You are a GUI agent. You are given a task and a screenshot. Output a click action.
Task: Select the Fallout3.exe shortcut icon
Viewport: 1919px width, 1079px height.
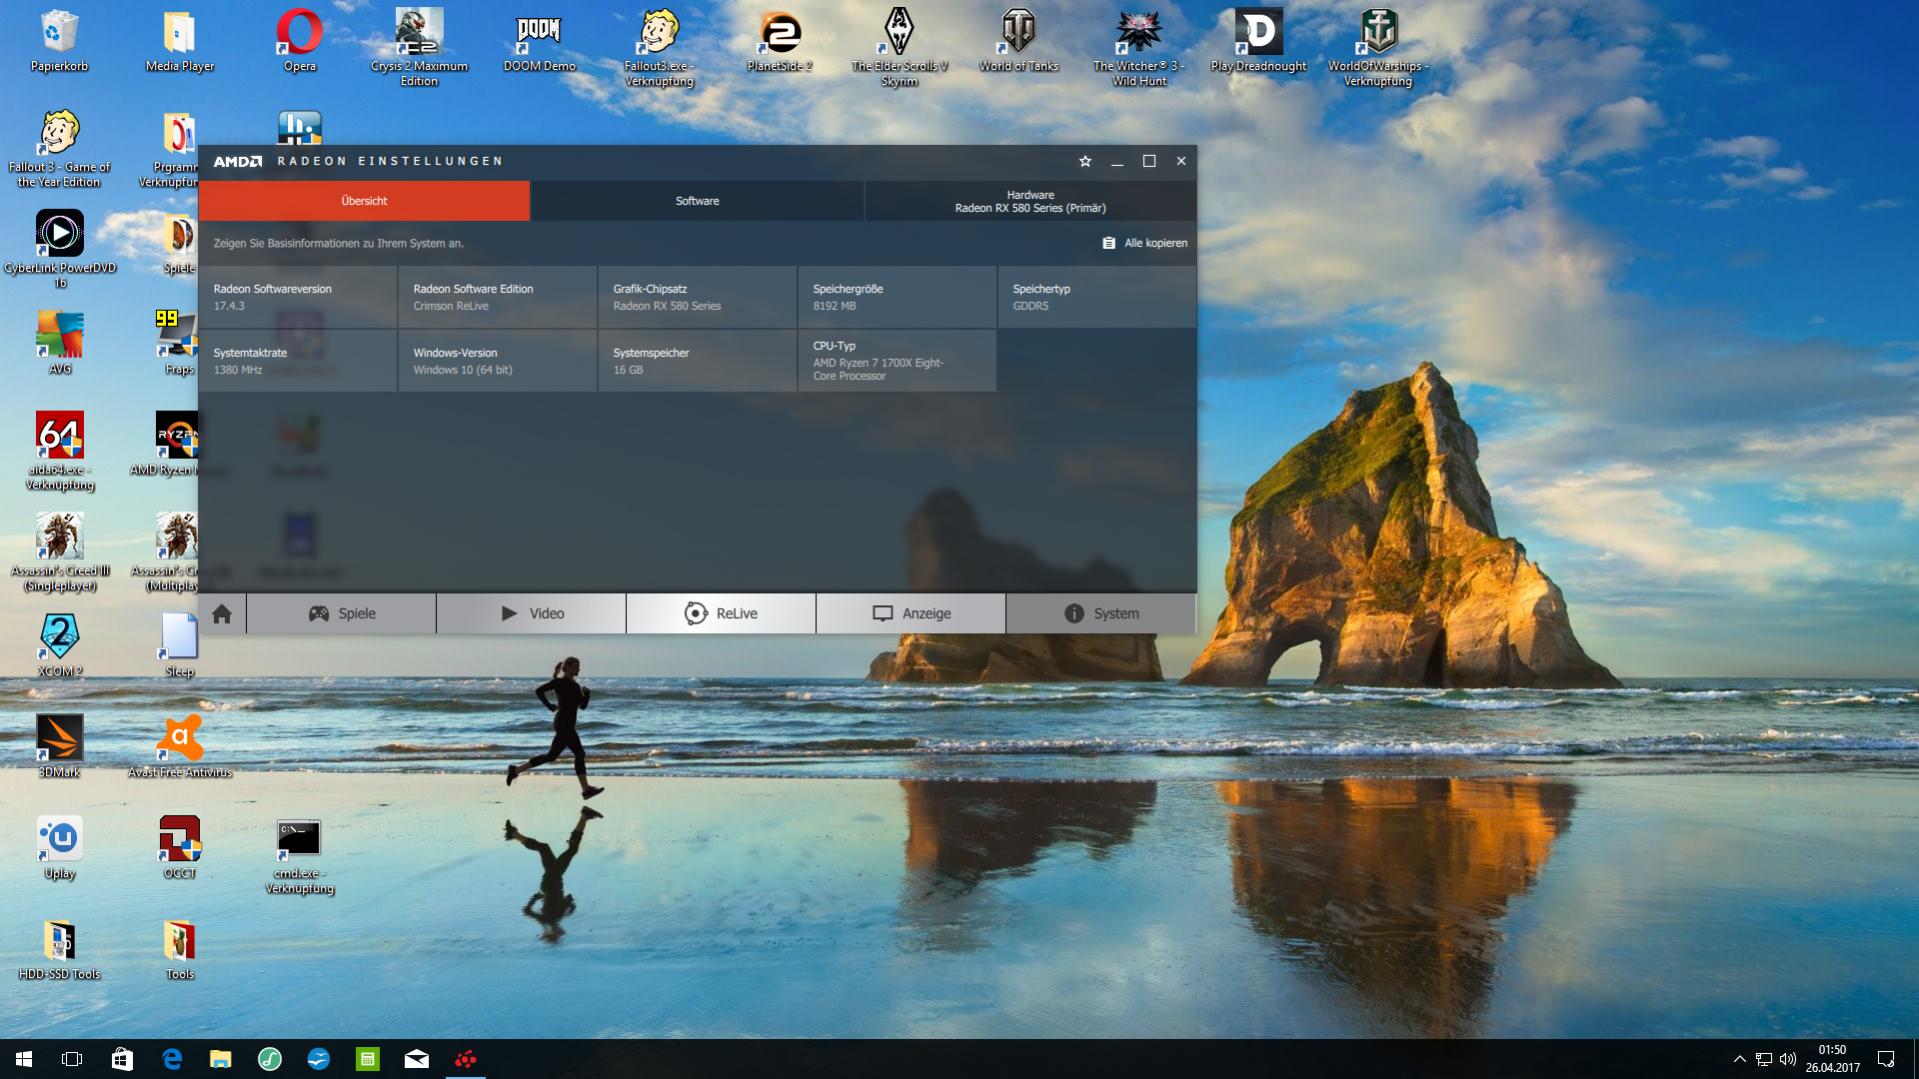click(x=659, y=48)
